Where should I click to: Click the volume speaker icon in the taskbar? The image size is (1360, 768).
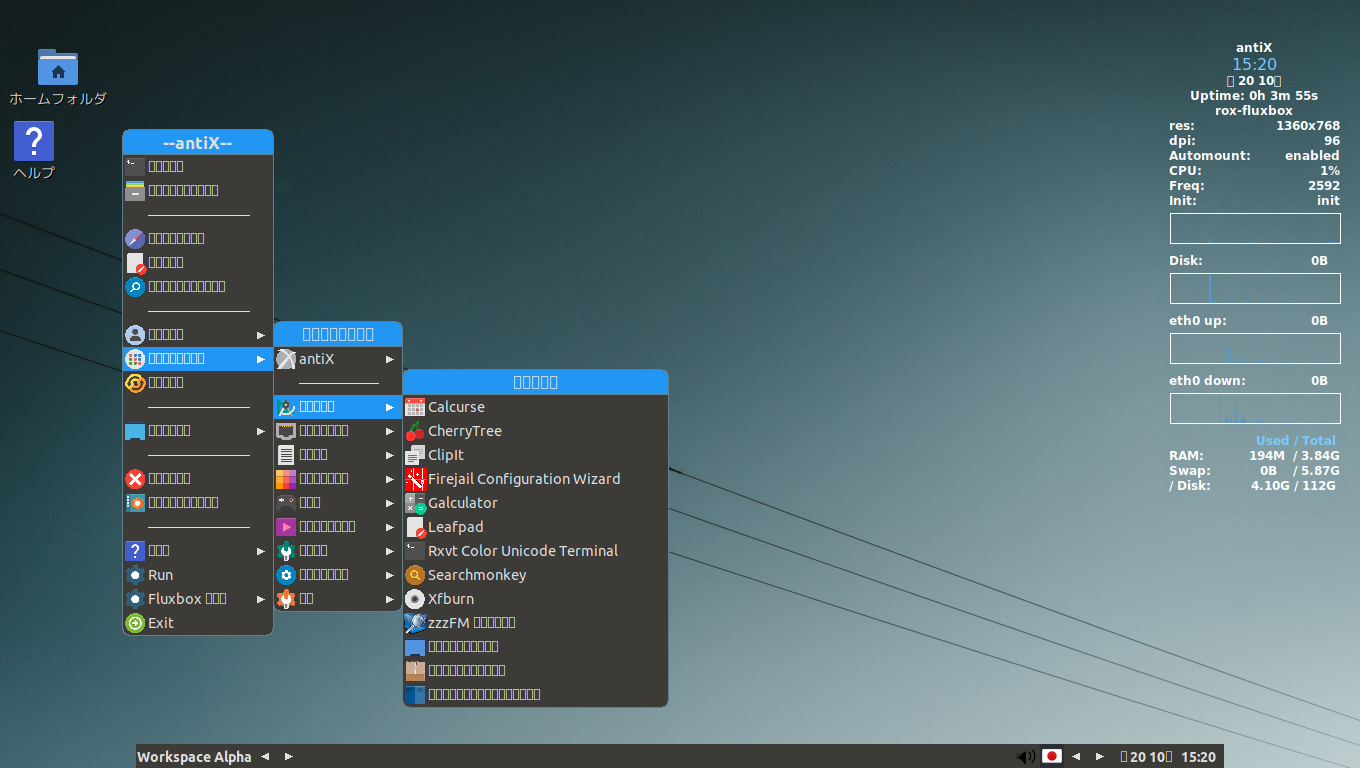[1026, 757]
